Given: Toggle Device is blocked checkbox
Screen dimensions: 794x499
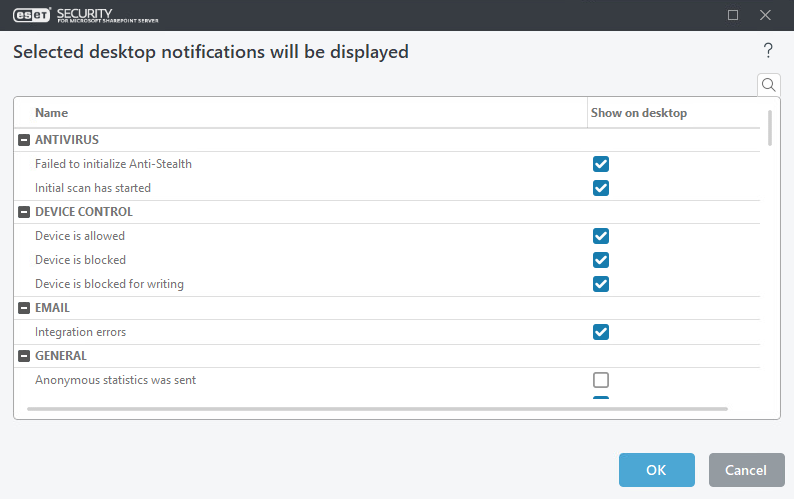Looking at the screenshot, I should tap(601, 260).
